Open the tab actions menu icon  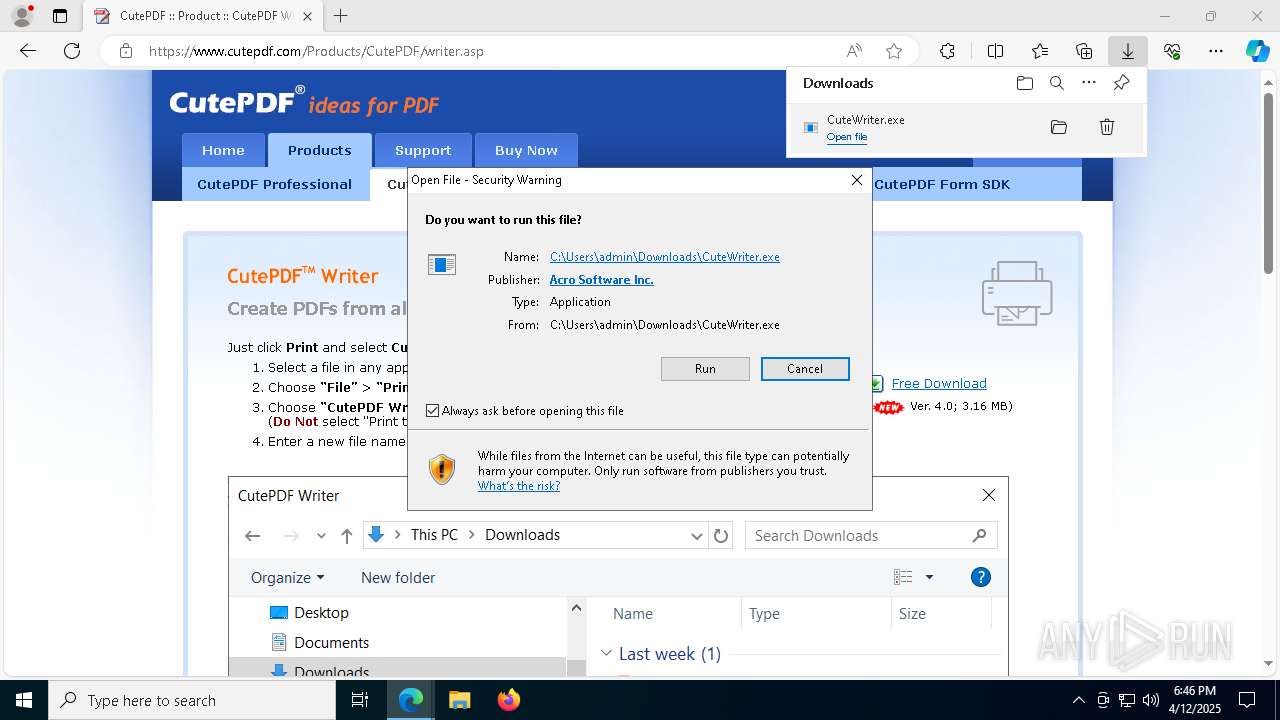click(x=60, y=16)
